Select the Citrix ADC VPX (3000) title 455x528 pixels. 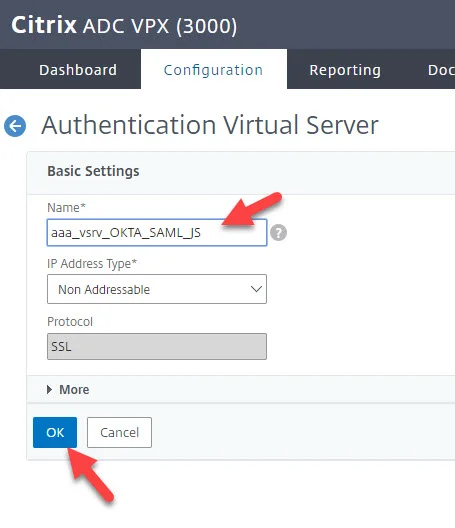coord(124,26)
